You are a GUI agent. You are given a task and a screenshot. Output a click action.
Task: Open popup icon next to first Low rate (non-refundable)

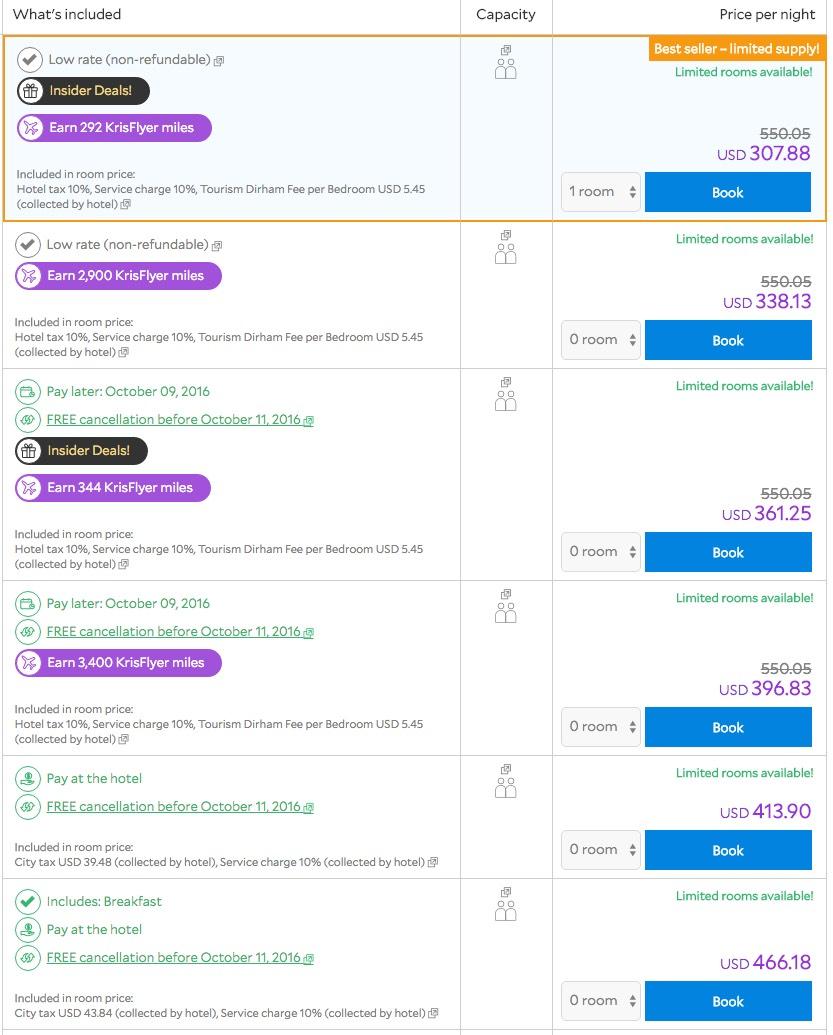click(x=219, y=61)
